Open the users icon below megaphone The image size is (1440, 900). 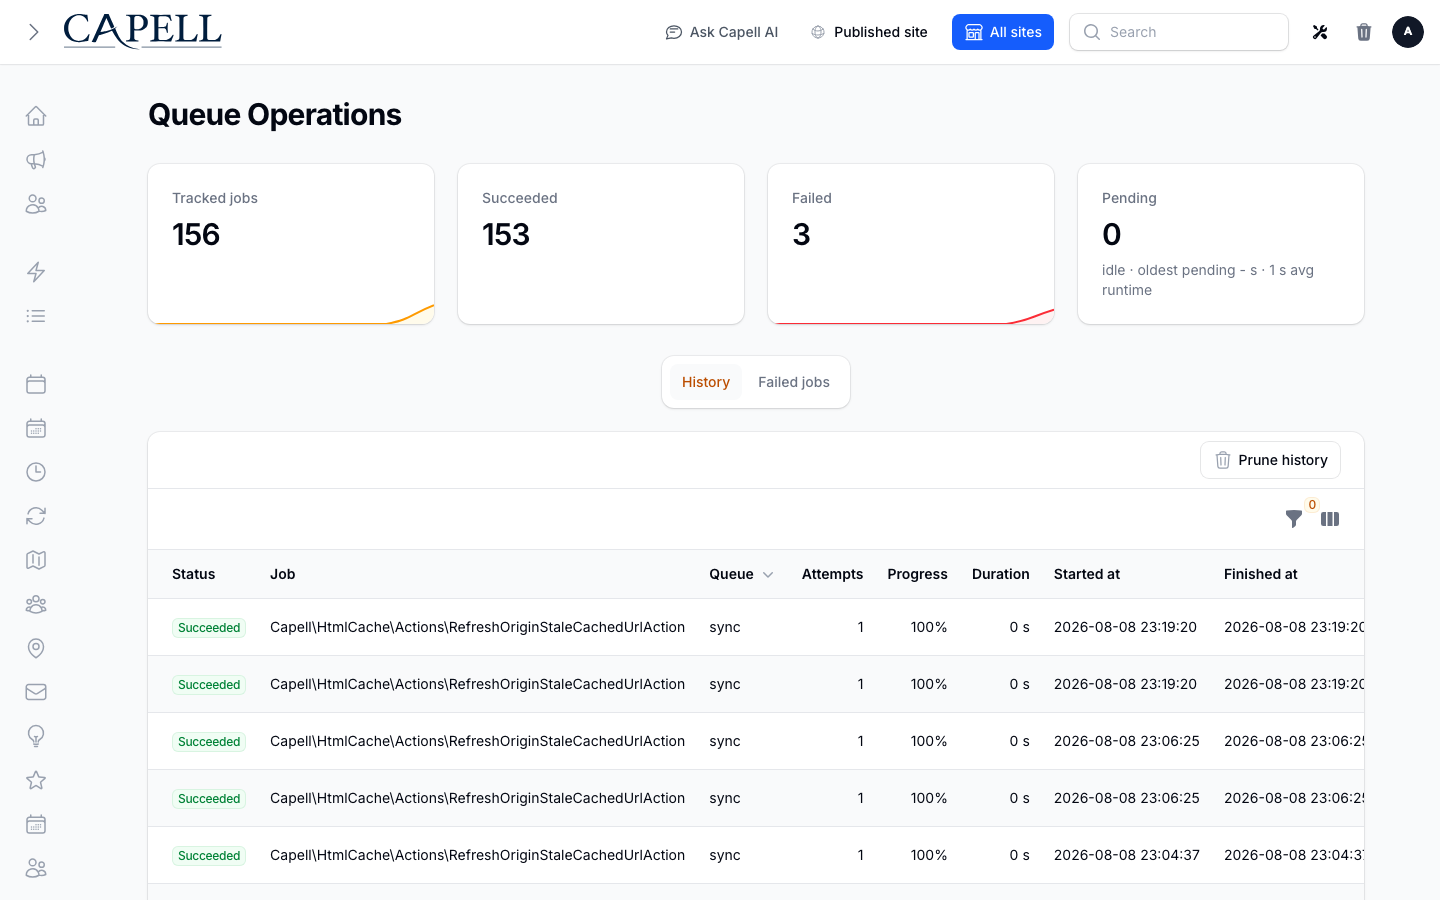36,204
